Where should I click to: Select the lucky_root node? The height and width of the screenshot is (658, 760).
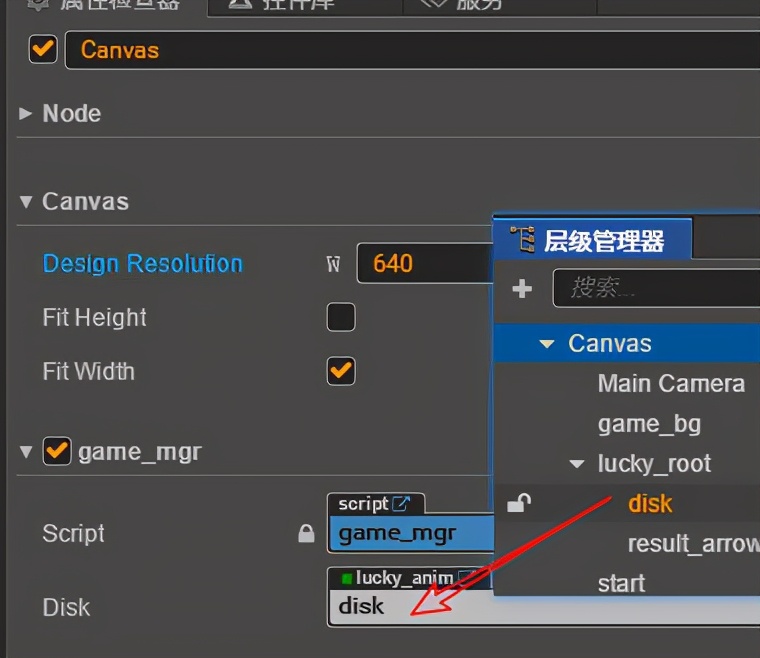click(x=654, y=464)
